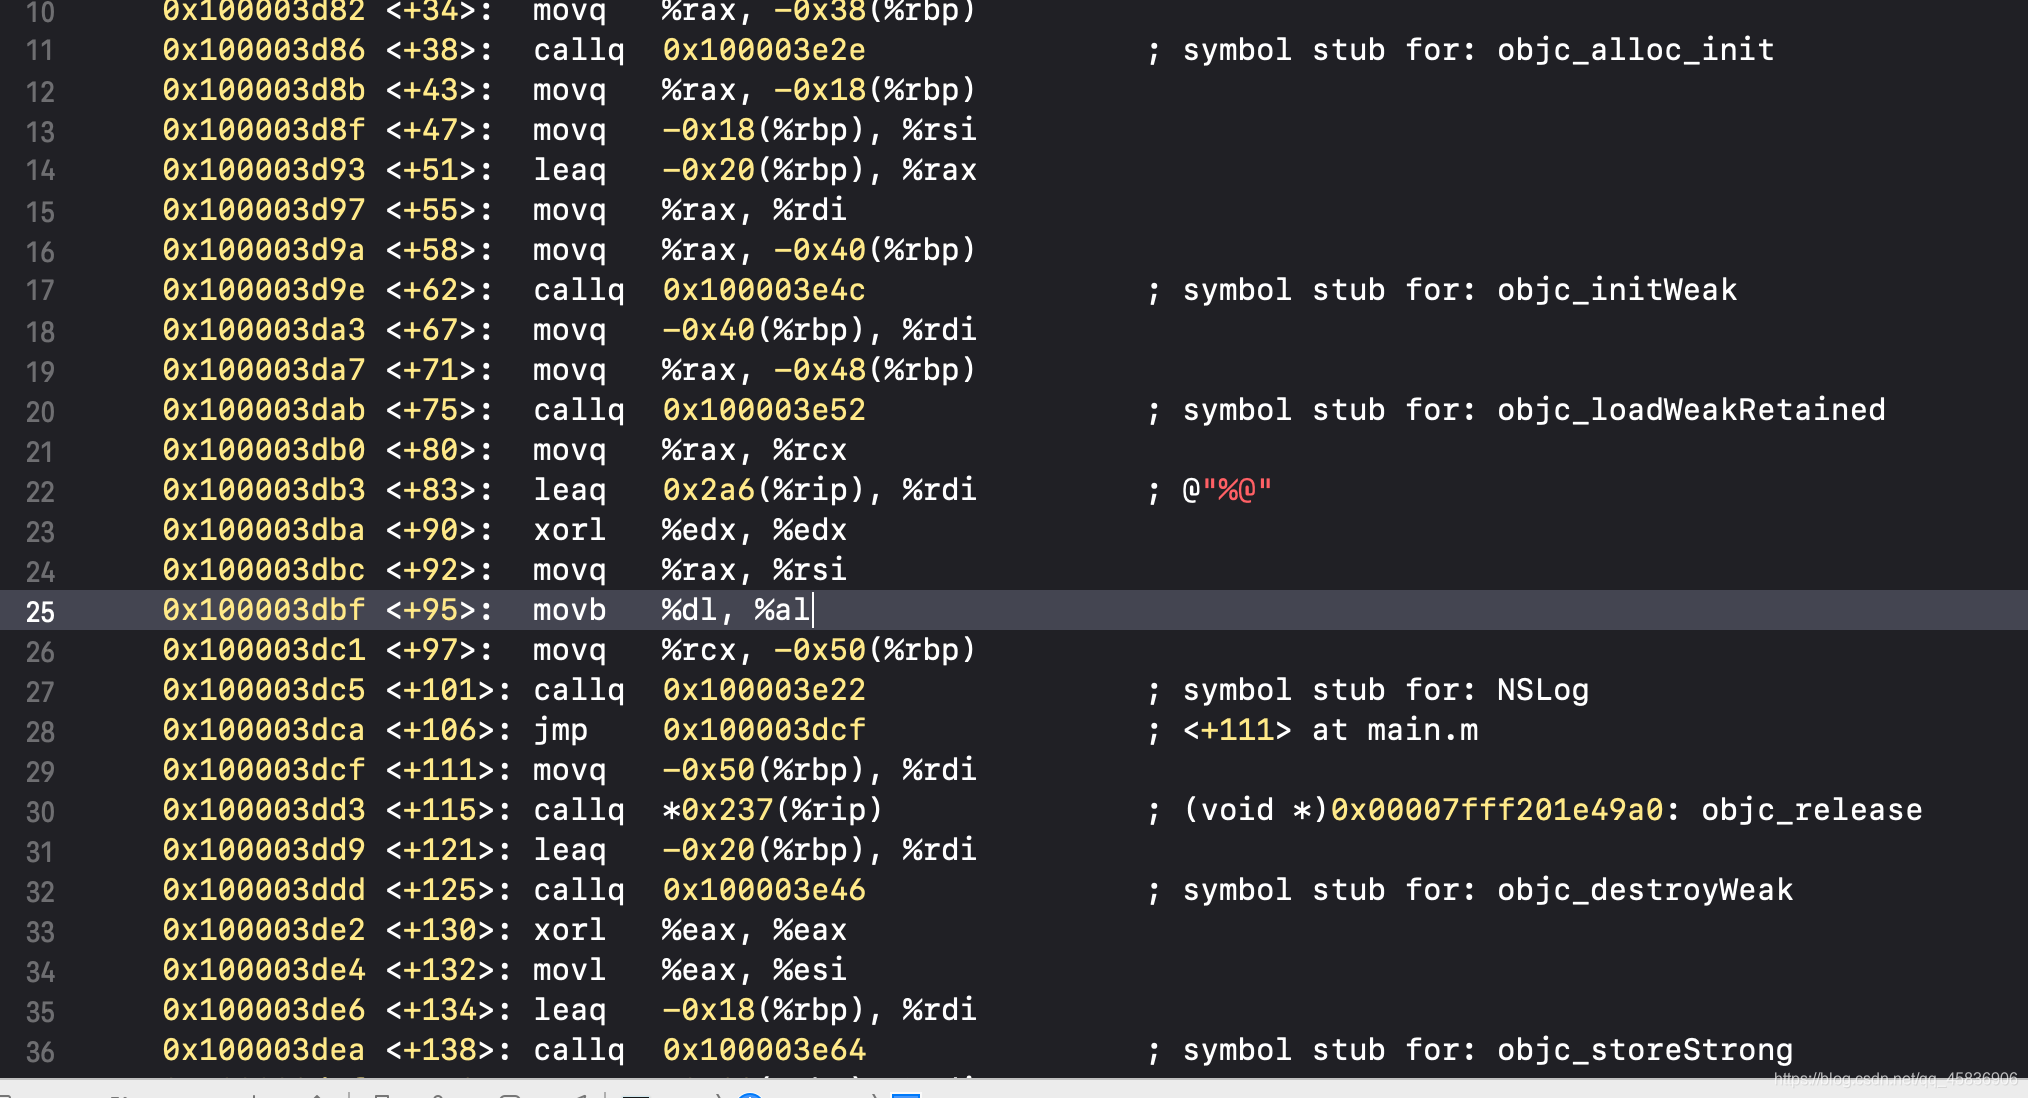2028x1098 pixels.
Task: Click the movl mnemonic on line 34
Action: (569, 970)
